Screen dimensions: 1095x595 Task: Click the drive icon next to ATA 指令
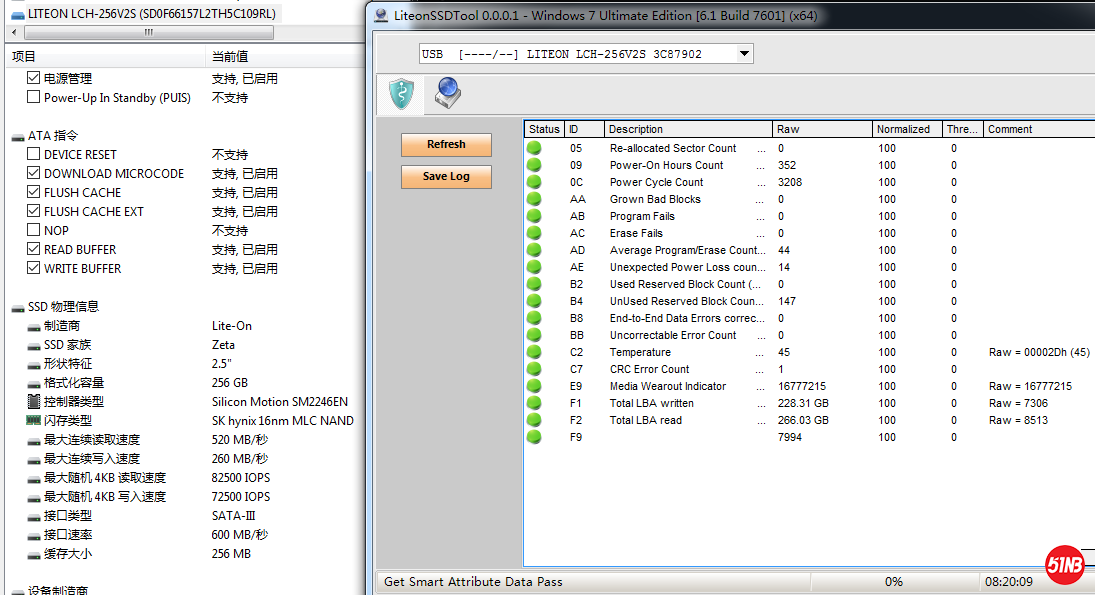tap(18, 136)
